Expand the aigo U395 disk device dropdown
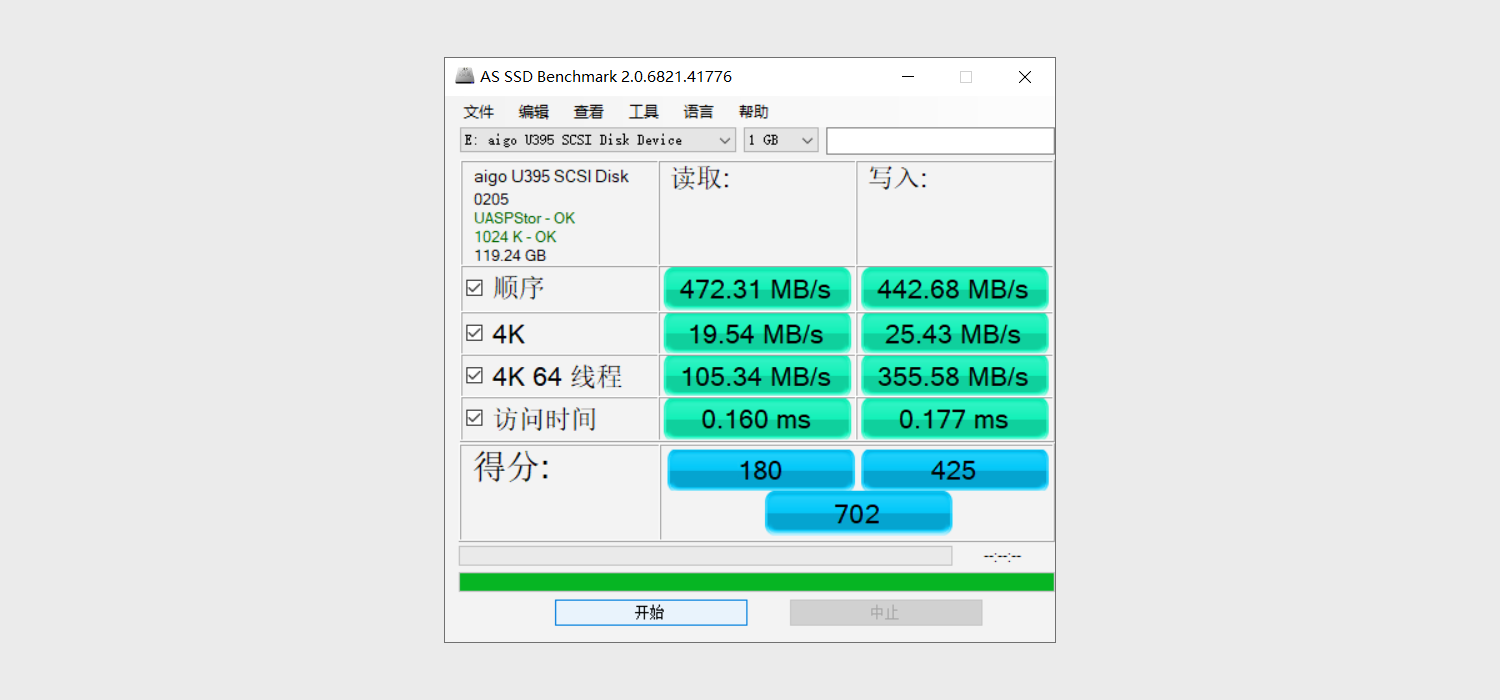Image resolution: width=1500 pixels, height=700 pixels. [x=598, y=140]
